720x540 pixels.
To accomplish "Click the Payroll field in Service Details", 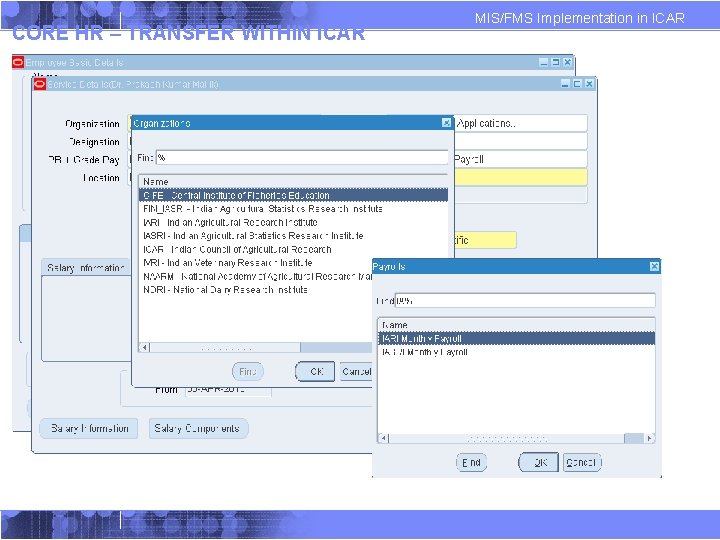I will pyautogui.click(x=521, y=159).
